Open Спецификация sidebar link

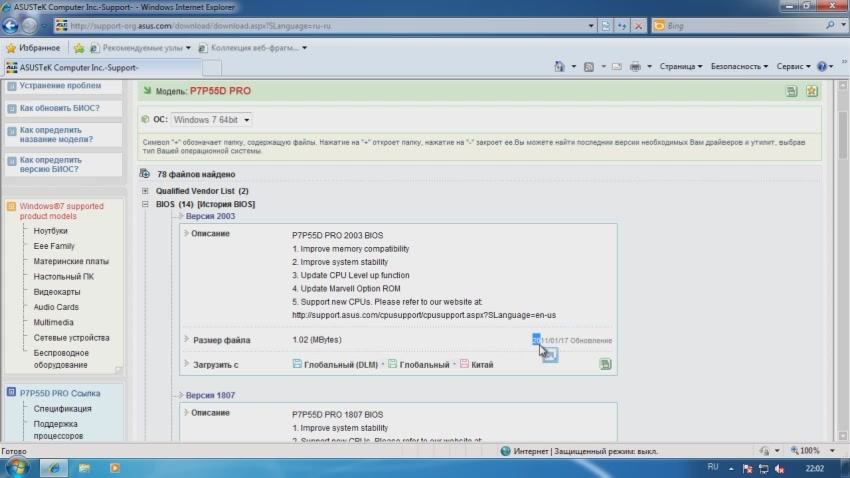62,409
